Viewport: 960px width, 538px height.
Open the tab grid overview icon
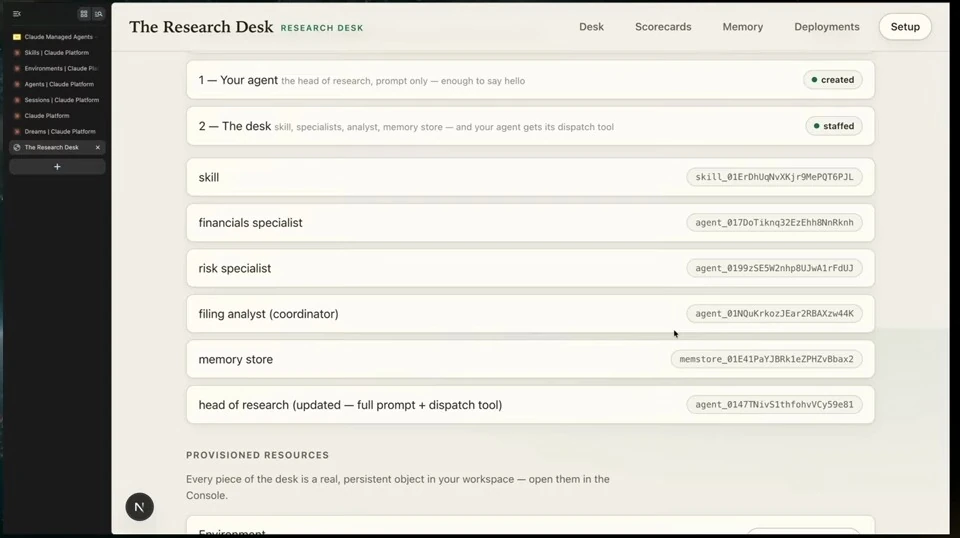[x=84, y=13]
